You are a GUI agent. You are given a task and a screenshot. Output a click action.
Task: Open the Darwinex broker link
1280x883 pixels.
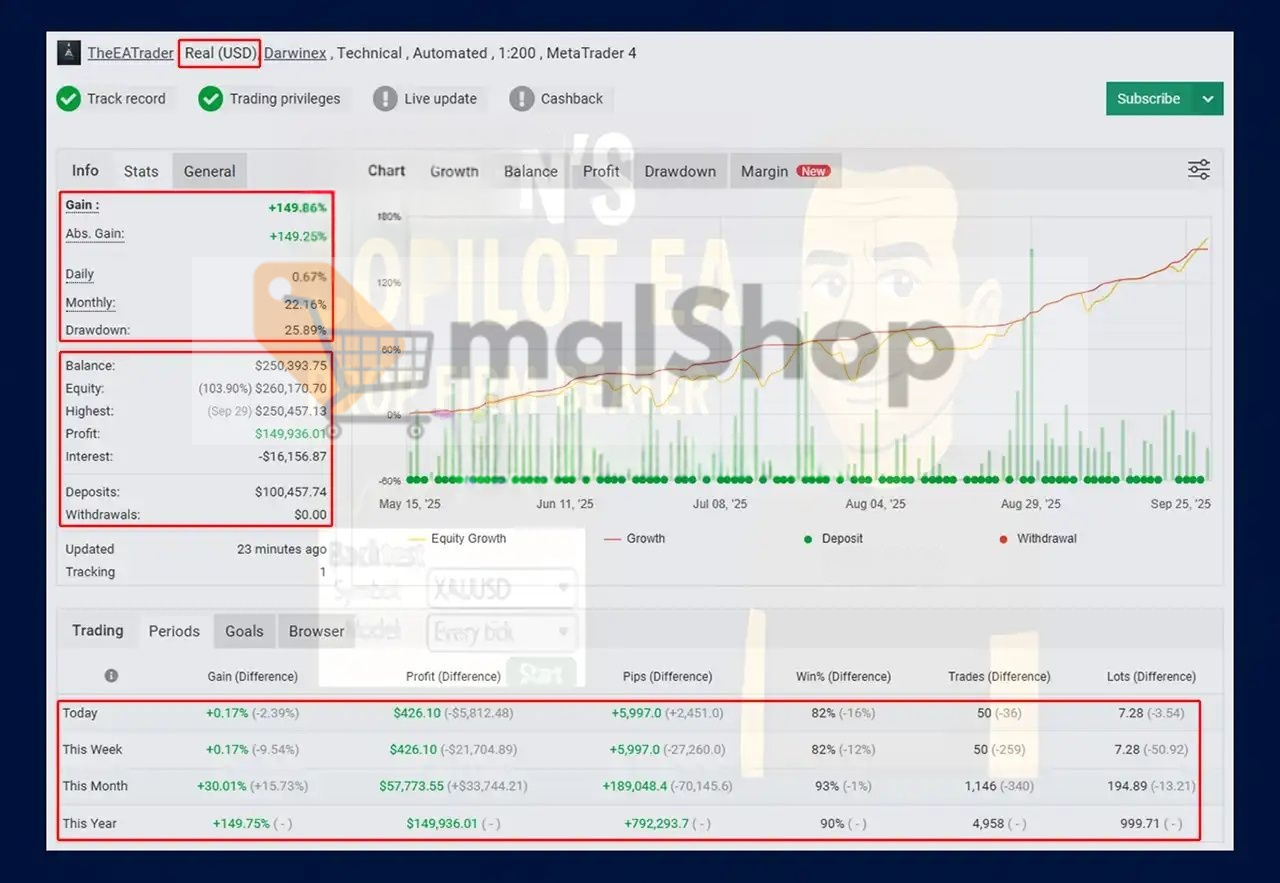point(295,53)
